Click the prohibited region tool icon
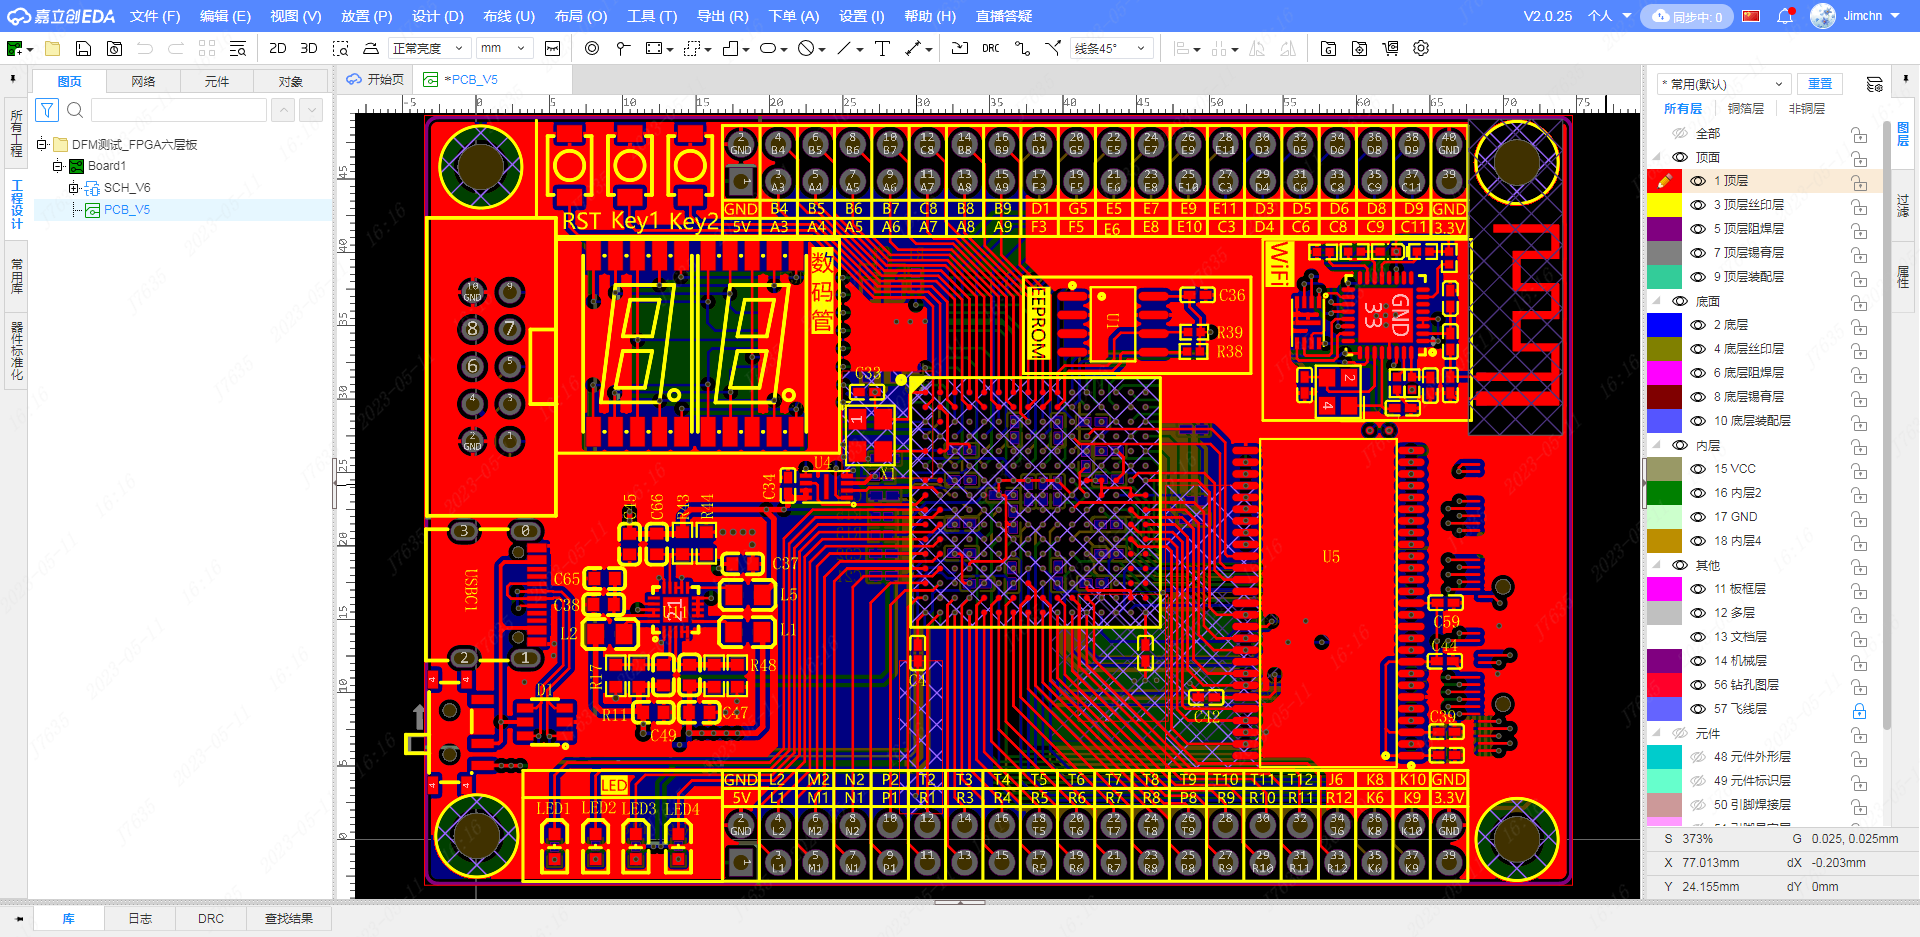Viewport: 1920px width, 937px height. click(806, 48)
